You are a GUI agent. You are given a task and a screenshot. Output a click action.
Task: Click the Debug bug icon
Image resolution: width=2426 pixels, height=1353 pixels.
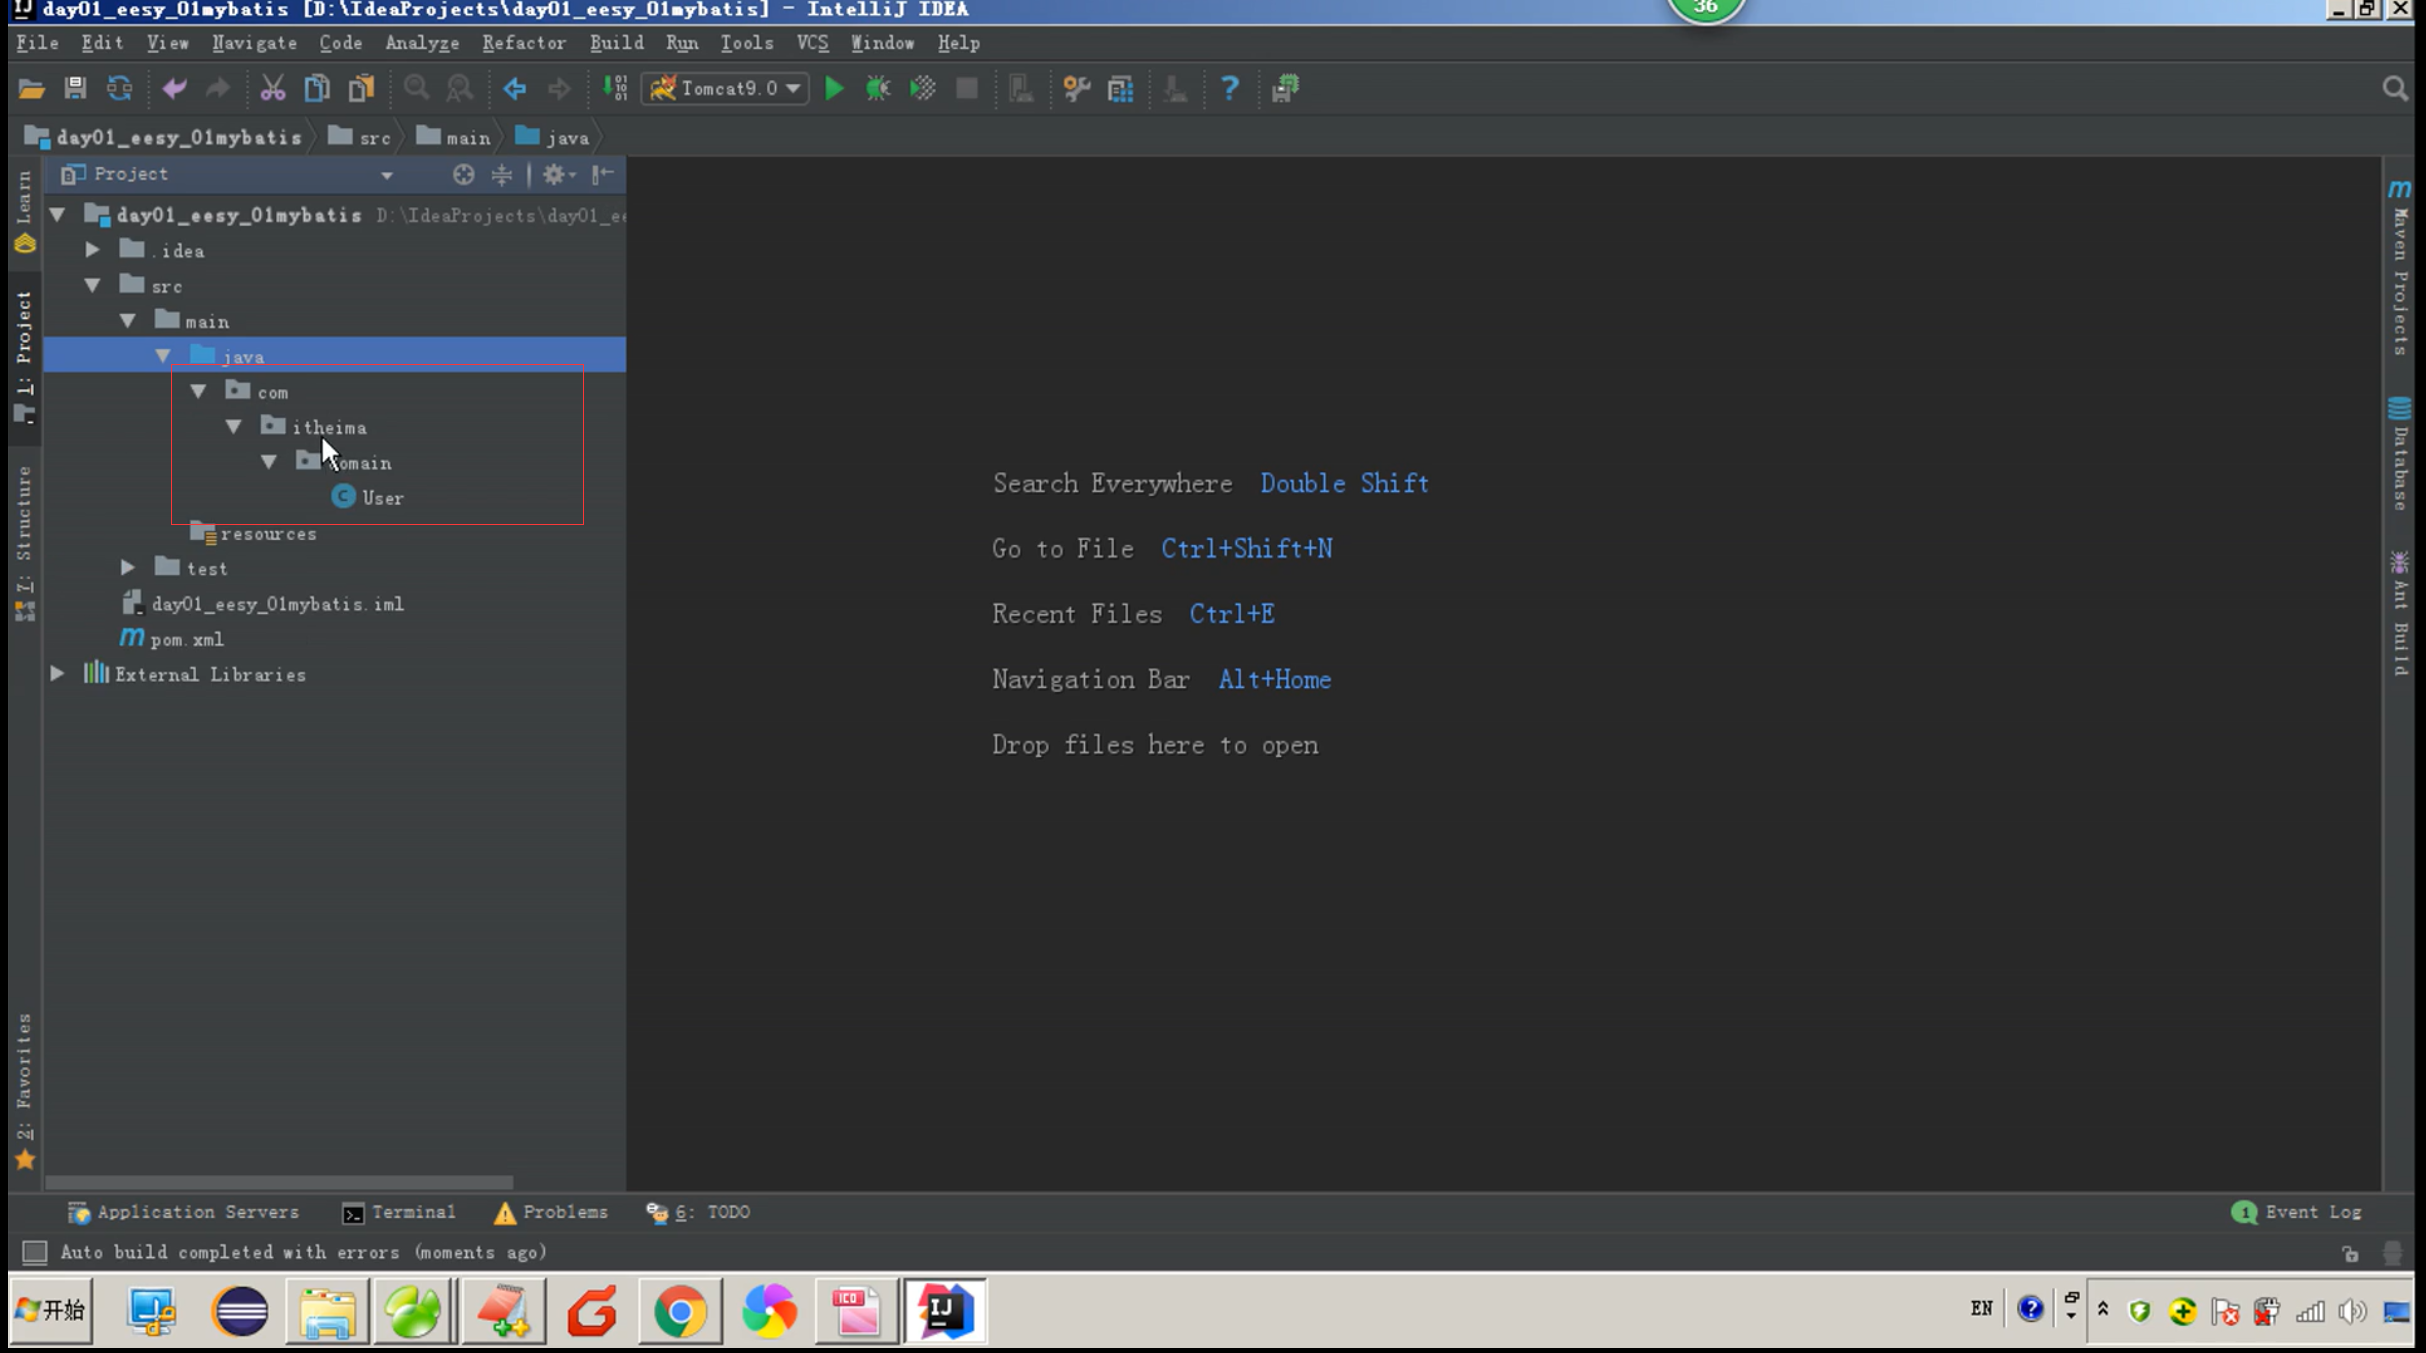(x=877, y=88)
